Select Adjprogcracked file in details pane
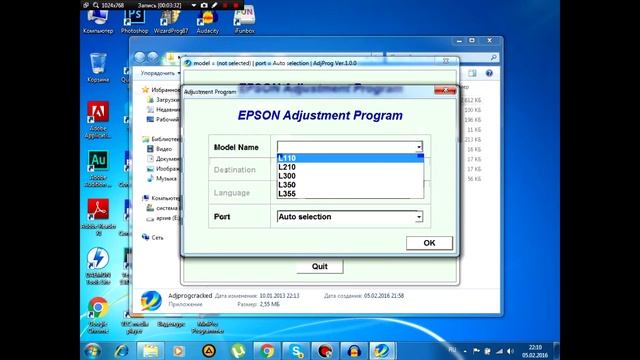 pos(190,296)
